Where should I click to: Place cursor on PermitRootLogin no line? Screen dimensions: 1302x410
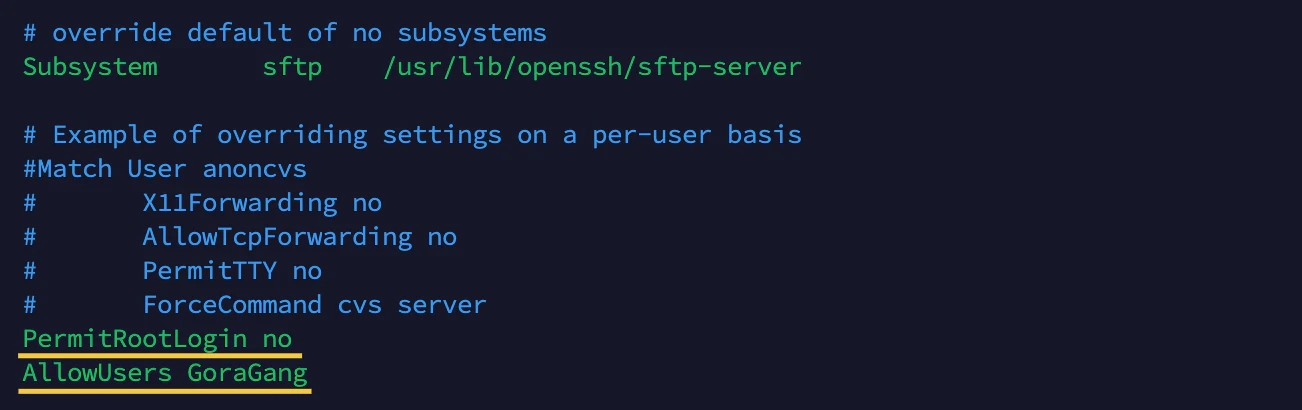pyautogui.click(x=157, y=339)
